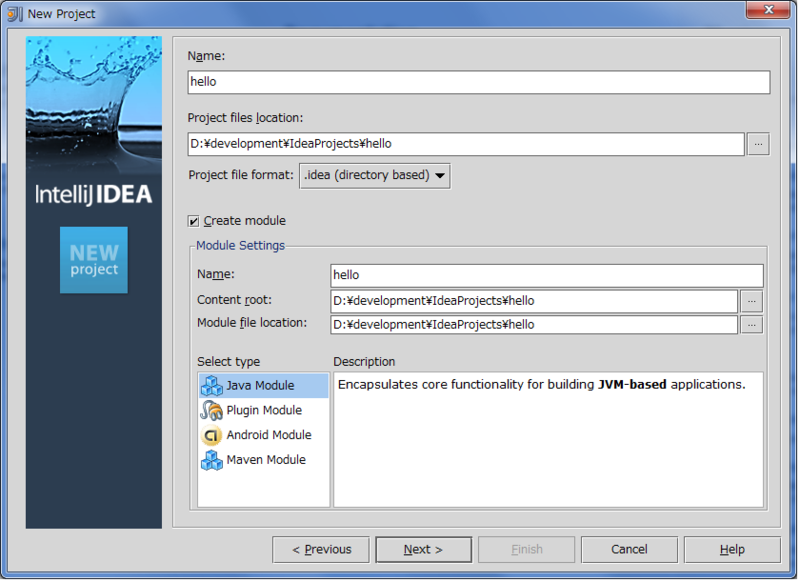Go back with the Previous button
Viewport: 800px width, 582px height.
pos(321,550)
